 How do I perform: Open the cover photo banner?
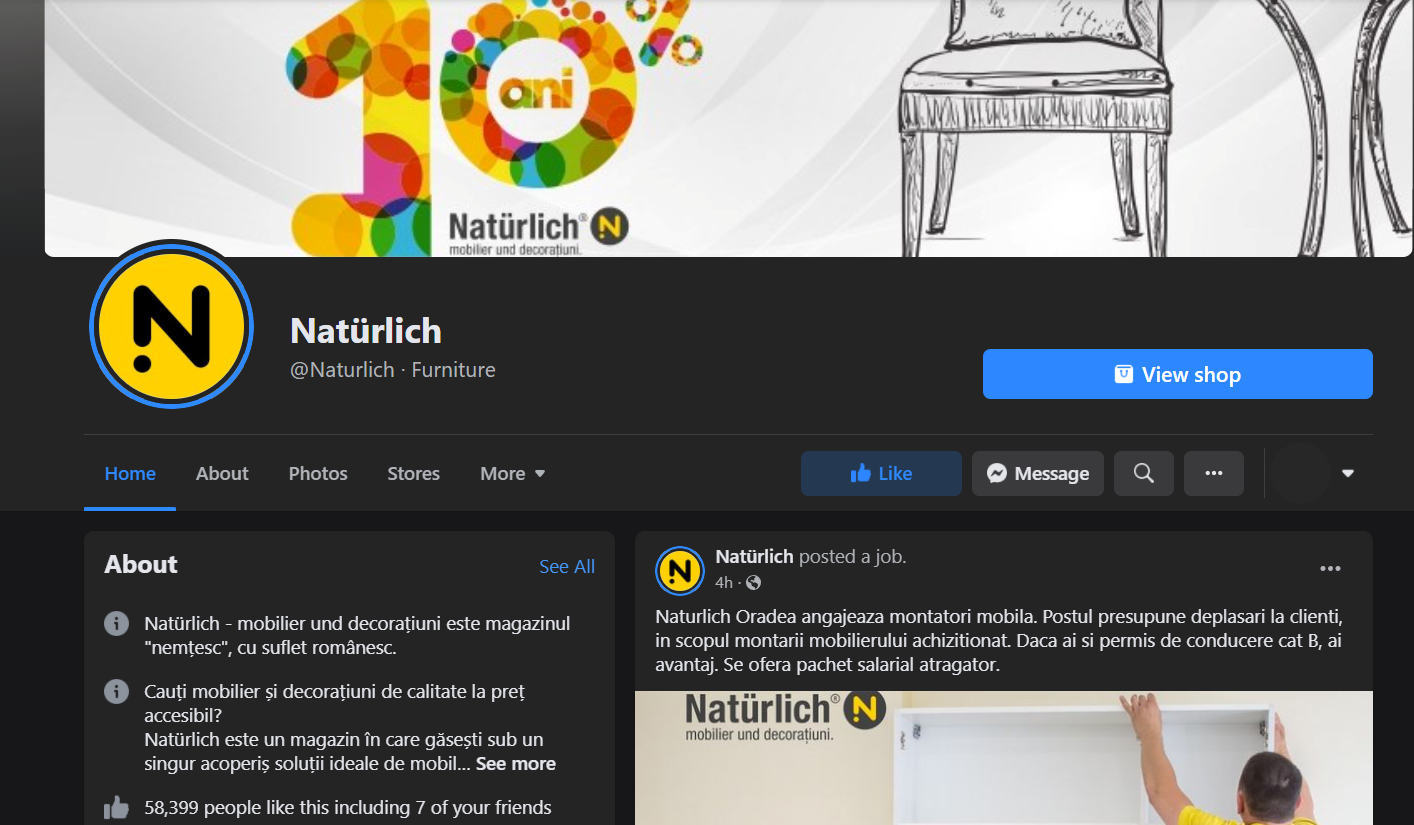click(x=729, y=128)
